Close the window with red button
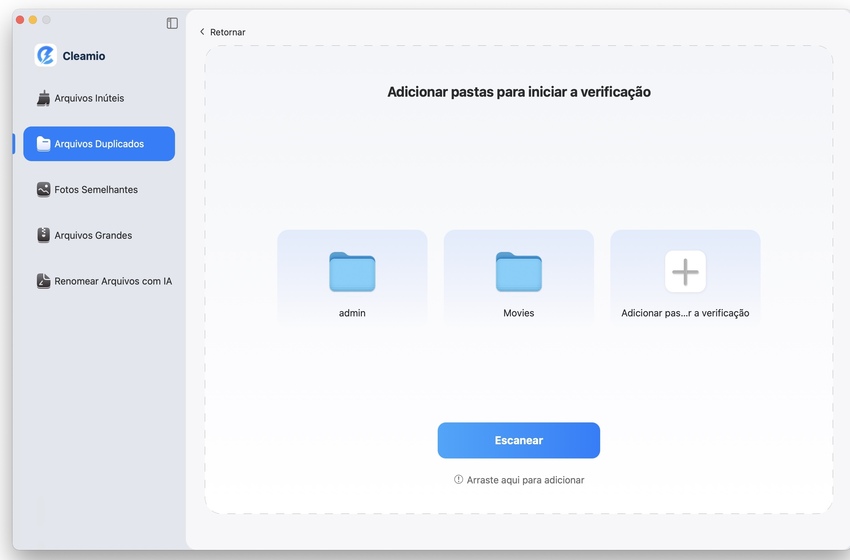850x560 pixels. click(x=20, y=20)
